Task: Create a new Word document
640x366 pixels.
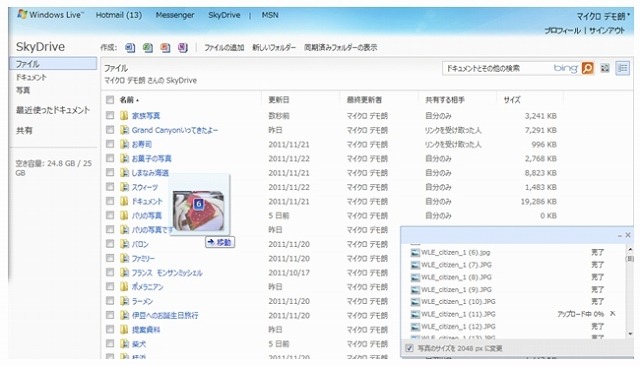Action: [130, 48]
